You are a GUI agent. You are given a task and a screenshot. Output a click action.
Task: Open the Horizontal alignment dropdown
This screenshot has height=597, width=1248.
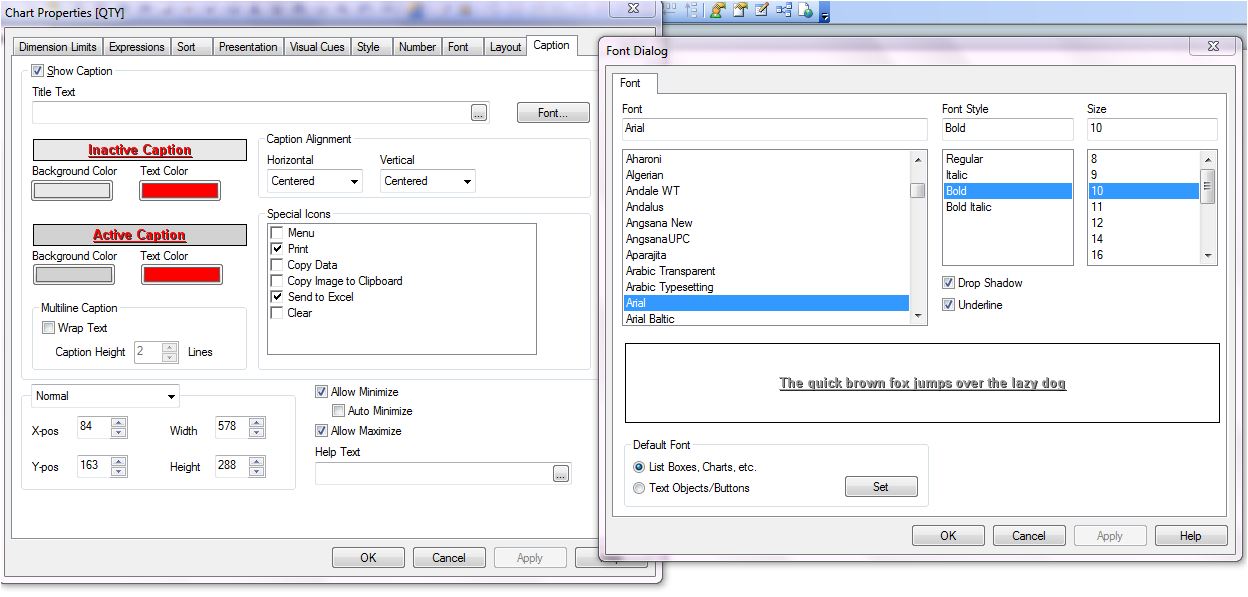315,181
